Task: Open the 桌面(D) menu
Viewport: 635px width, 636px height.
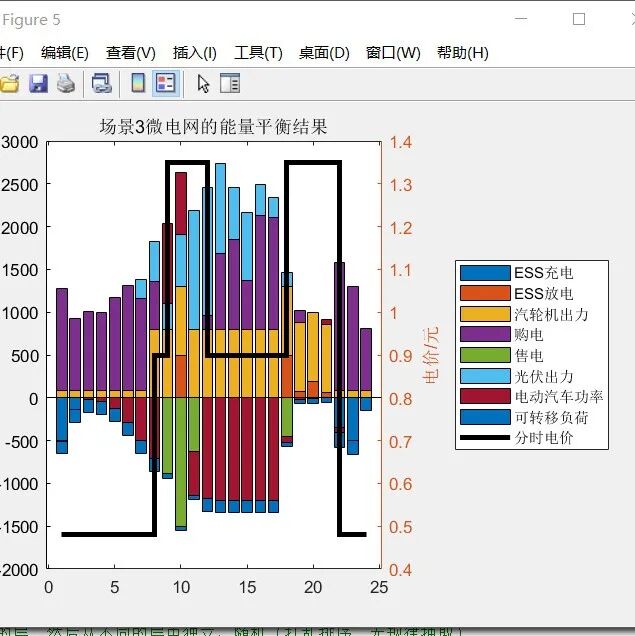Action: (324, 53)
